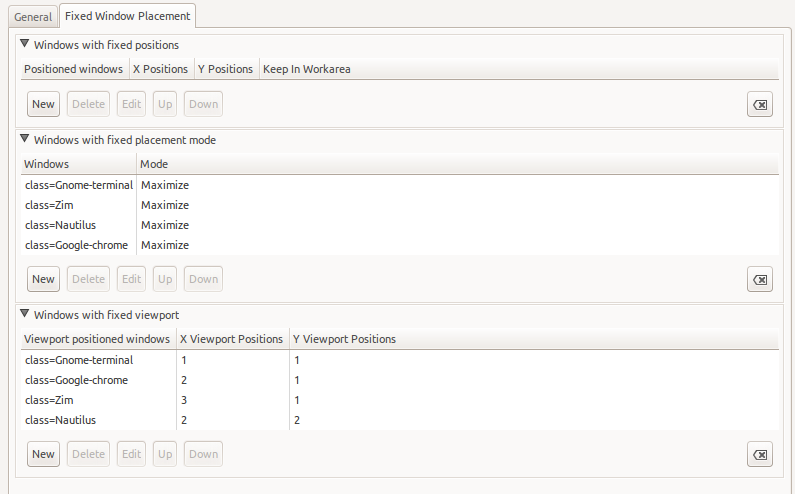Click the Keep In Workarea column header

pyautogui.click(x=306, y=69)
